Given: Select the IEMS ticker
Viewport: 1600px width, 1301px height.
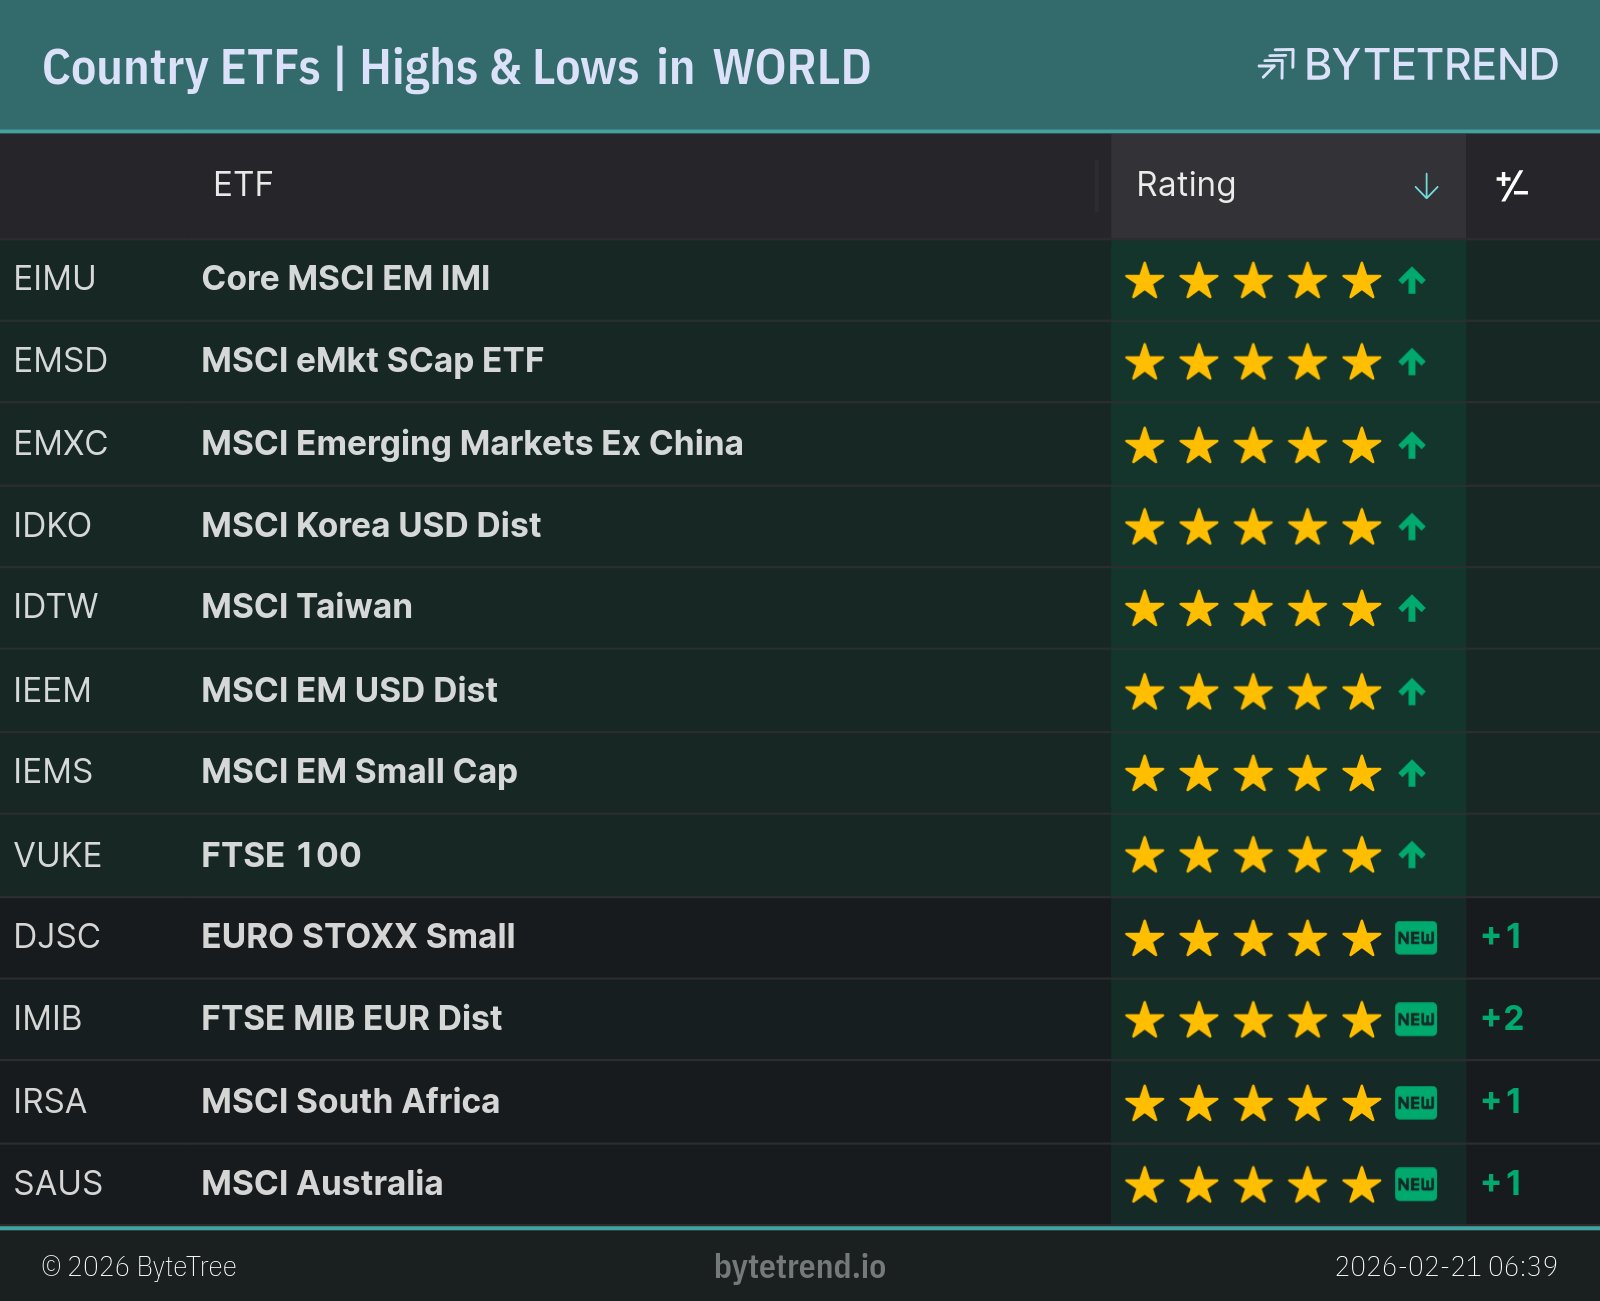Looking at the screenshot, I should coord(53,771).
